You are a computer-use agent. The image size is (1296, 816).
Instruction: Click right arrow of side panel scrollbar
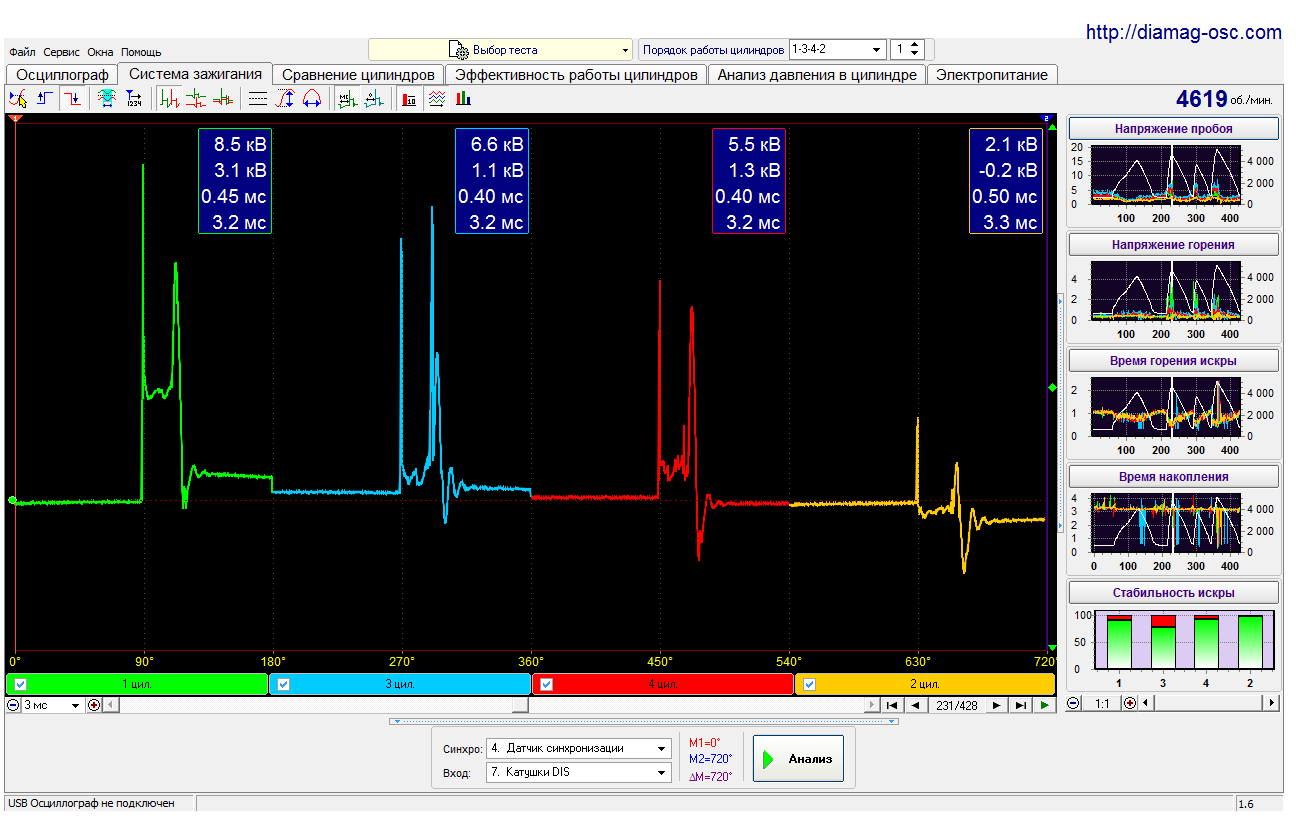tap(1271, 703)
